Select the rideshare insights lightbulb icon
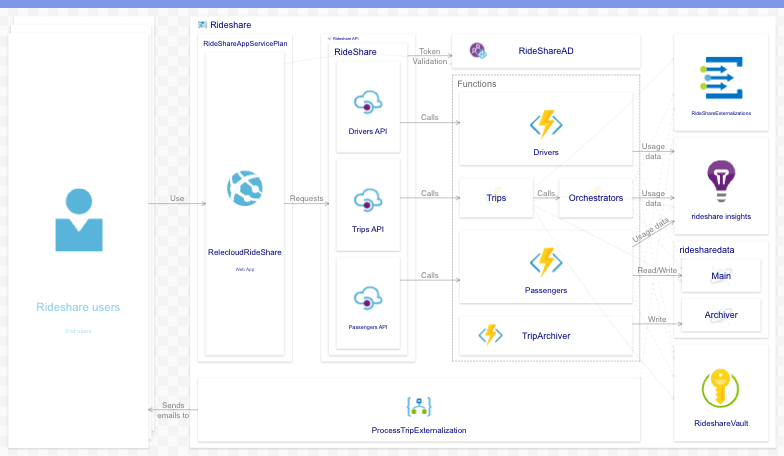The image size is (784, 456). (720, 180)
